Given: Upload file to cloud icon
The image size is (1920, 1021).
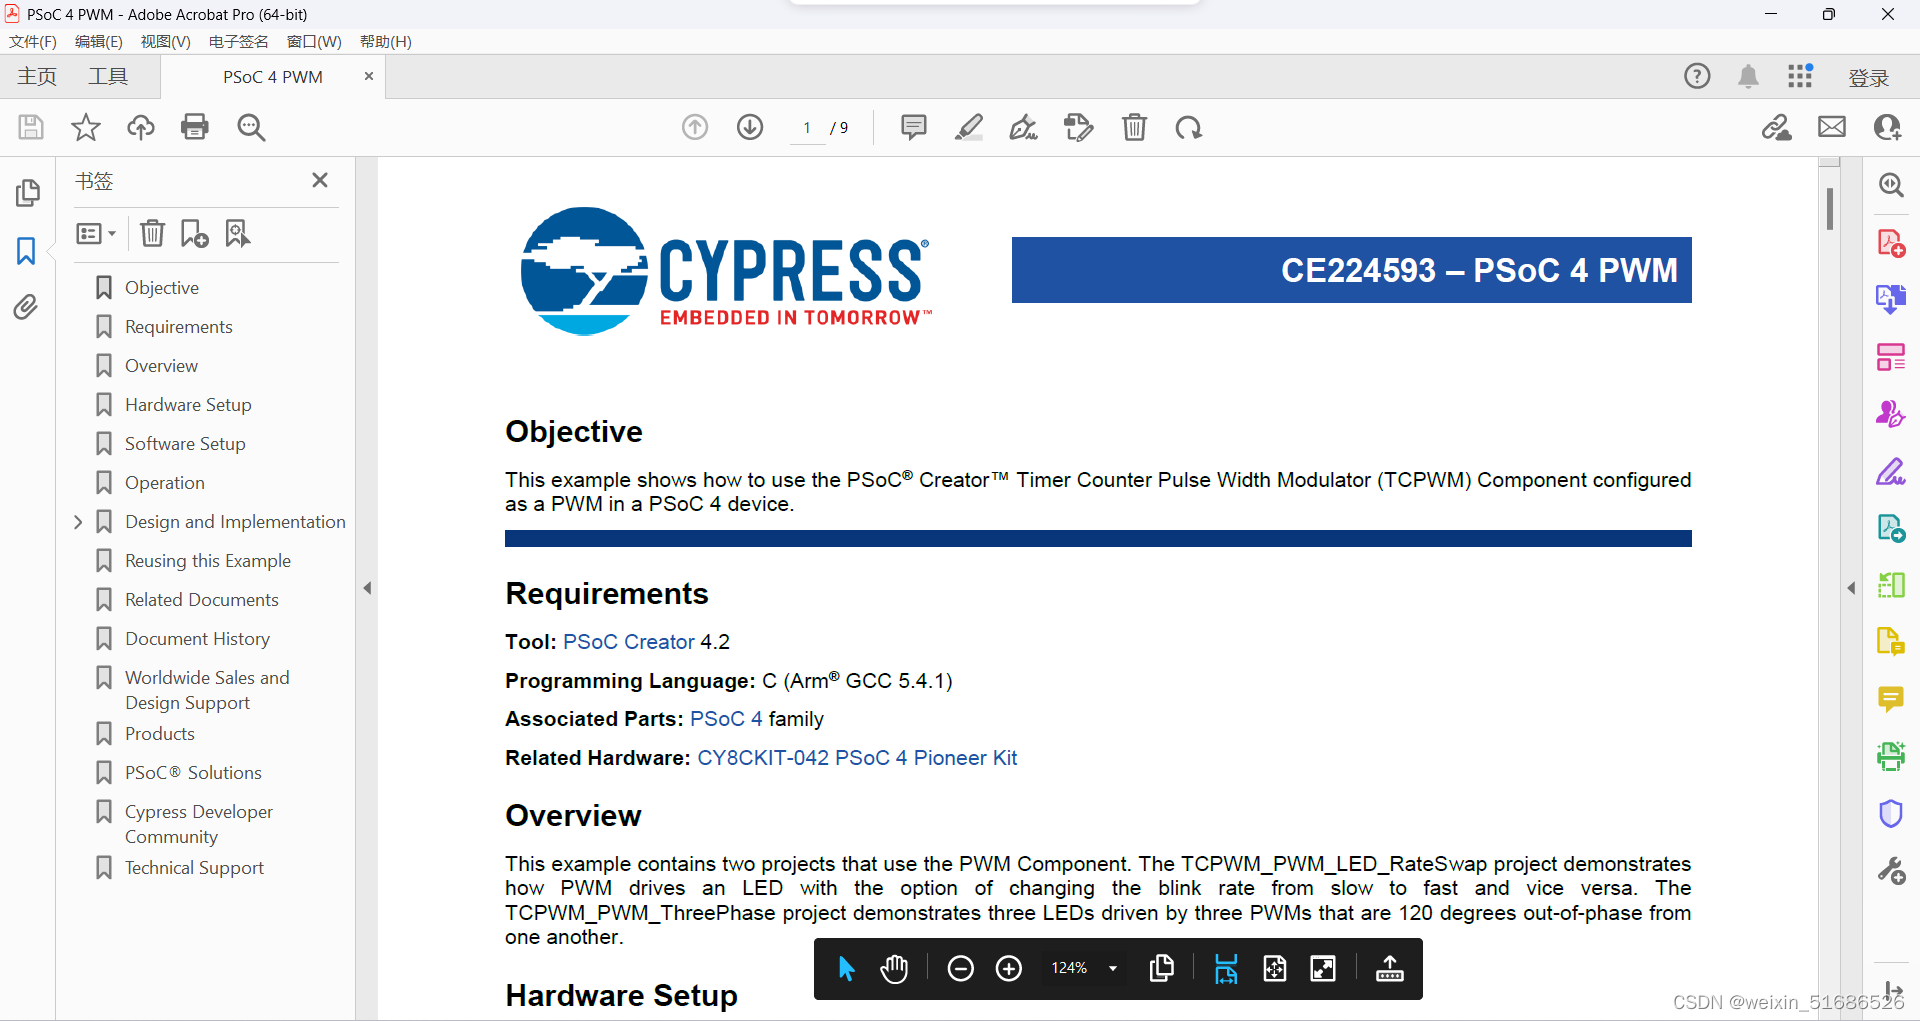Looking at the screenshot, I should tap(141, 127).
